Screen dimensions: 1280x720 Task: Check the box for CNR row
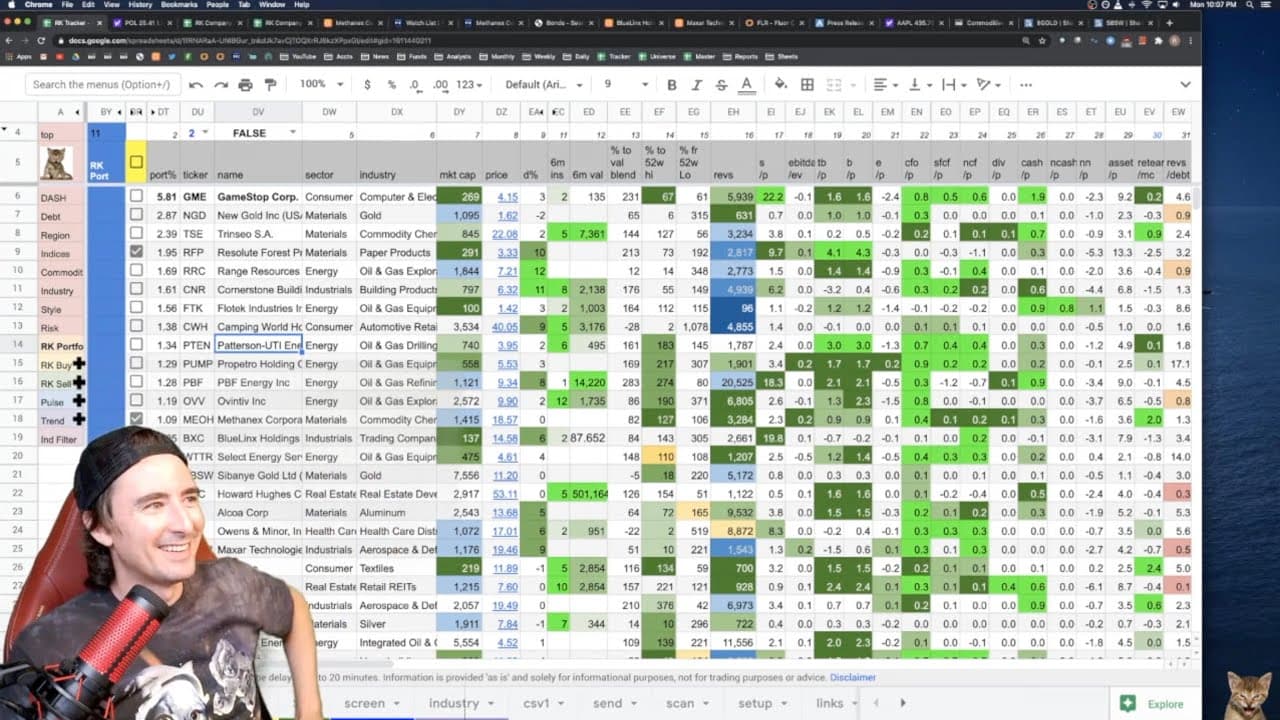pyautogui.click(x=136, y=289)
